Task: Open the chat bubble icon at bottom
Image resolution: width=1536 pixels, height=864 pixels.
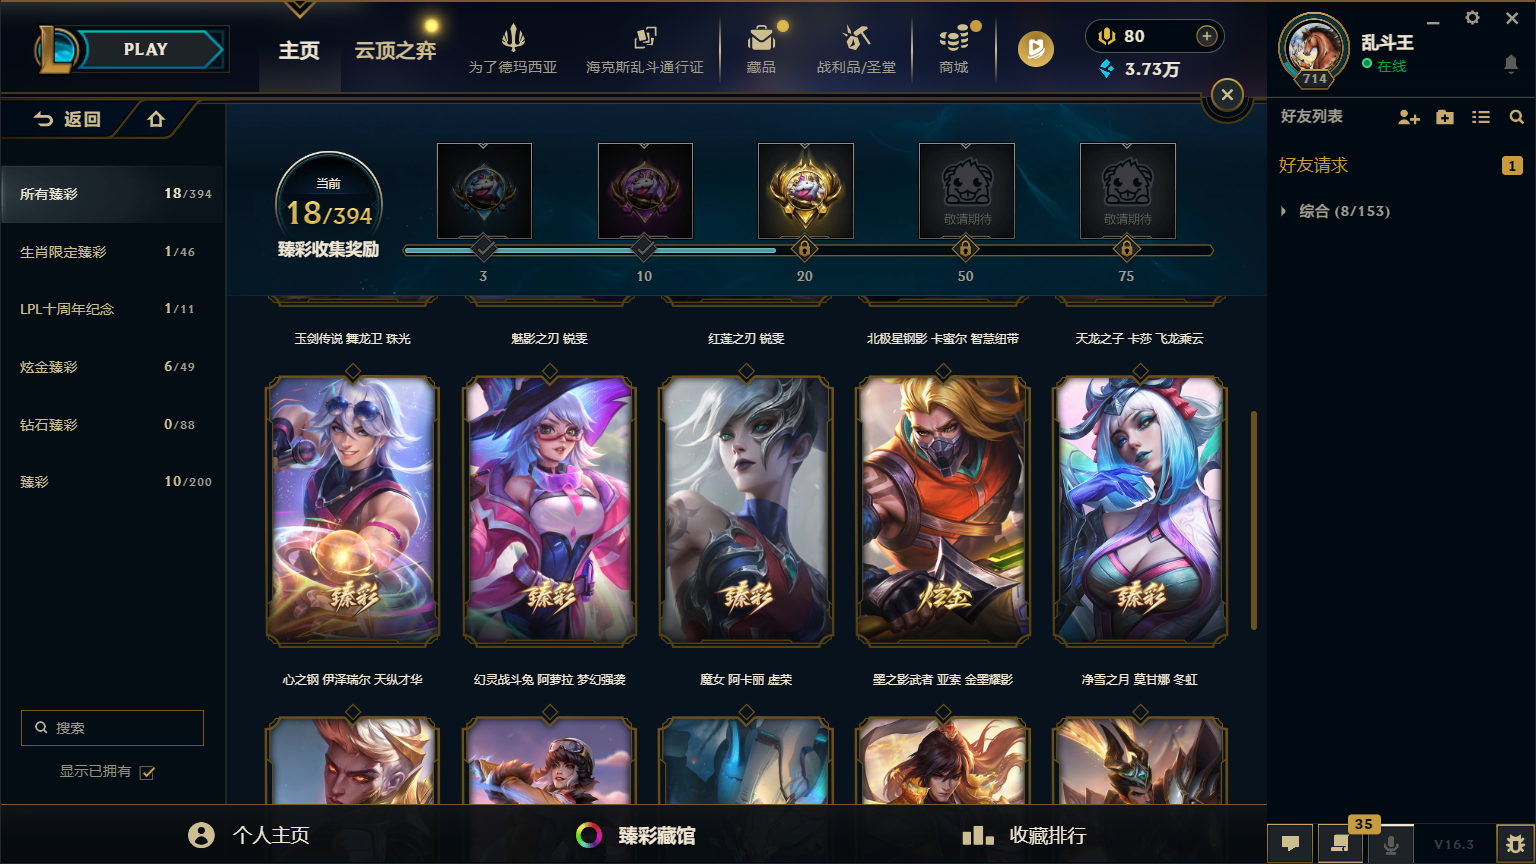Action: pos(1291,843)
